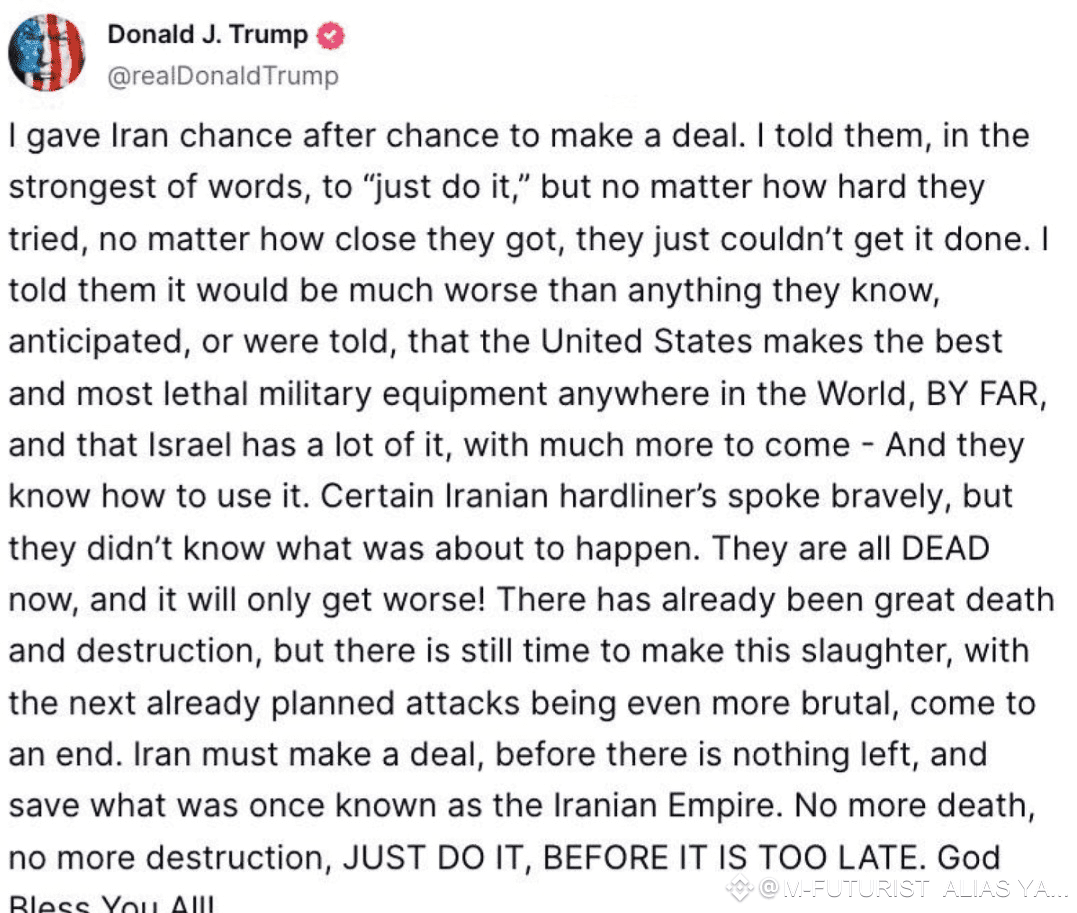The height and width of the screenshot is (913, 1077).
Task: Click the flag-painted profile avatar
Action: click(47, 53)
